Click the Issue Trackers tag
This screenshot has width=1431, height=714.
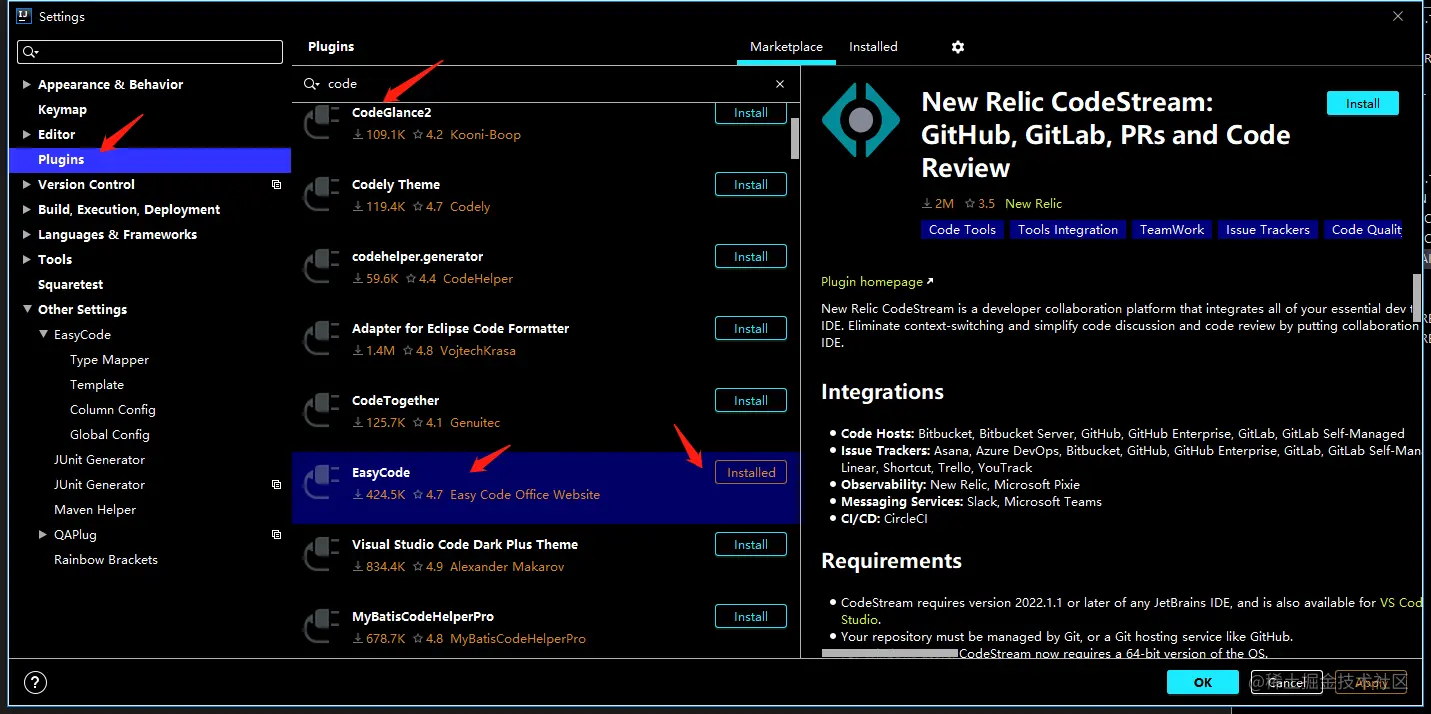(1268, 230)
